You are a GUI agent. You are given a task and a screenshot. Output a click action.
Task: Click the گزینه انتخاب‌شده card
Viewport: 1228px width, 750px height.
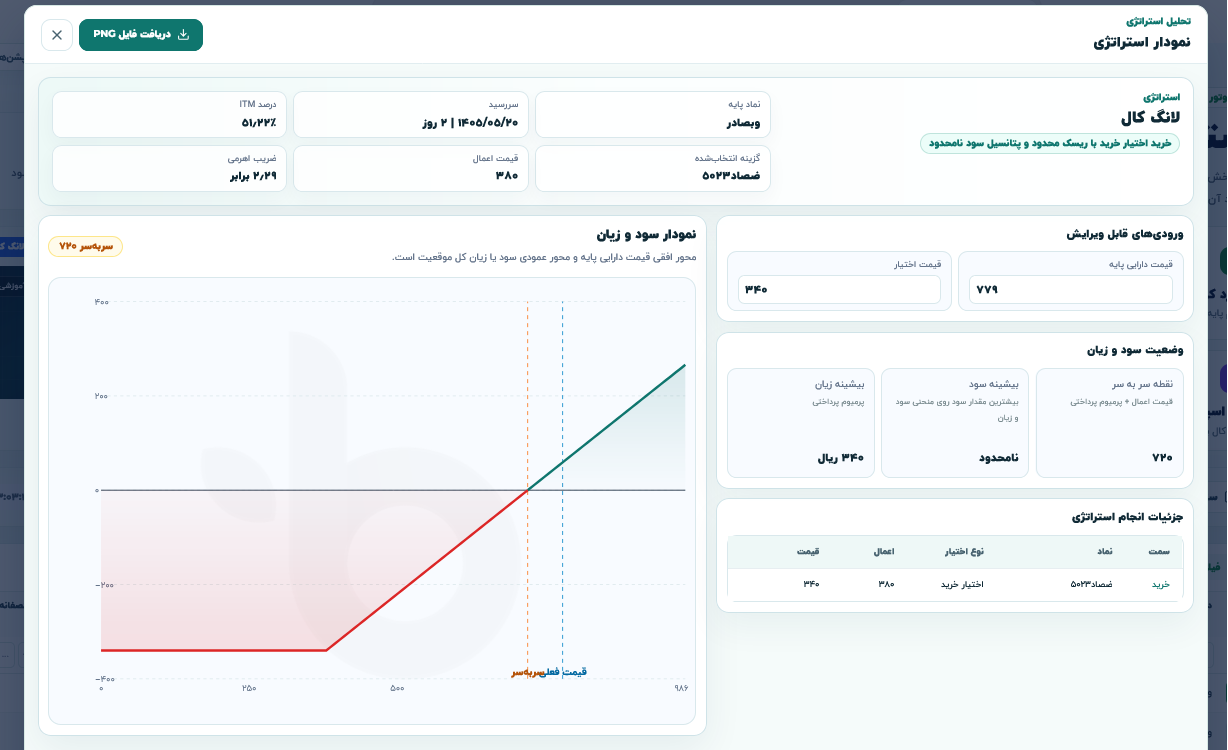coord(653,168)
